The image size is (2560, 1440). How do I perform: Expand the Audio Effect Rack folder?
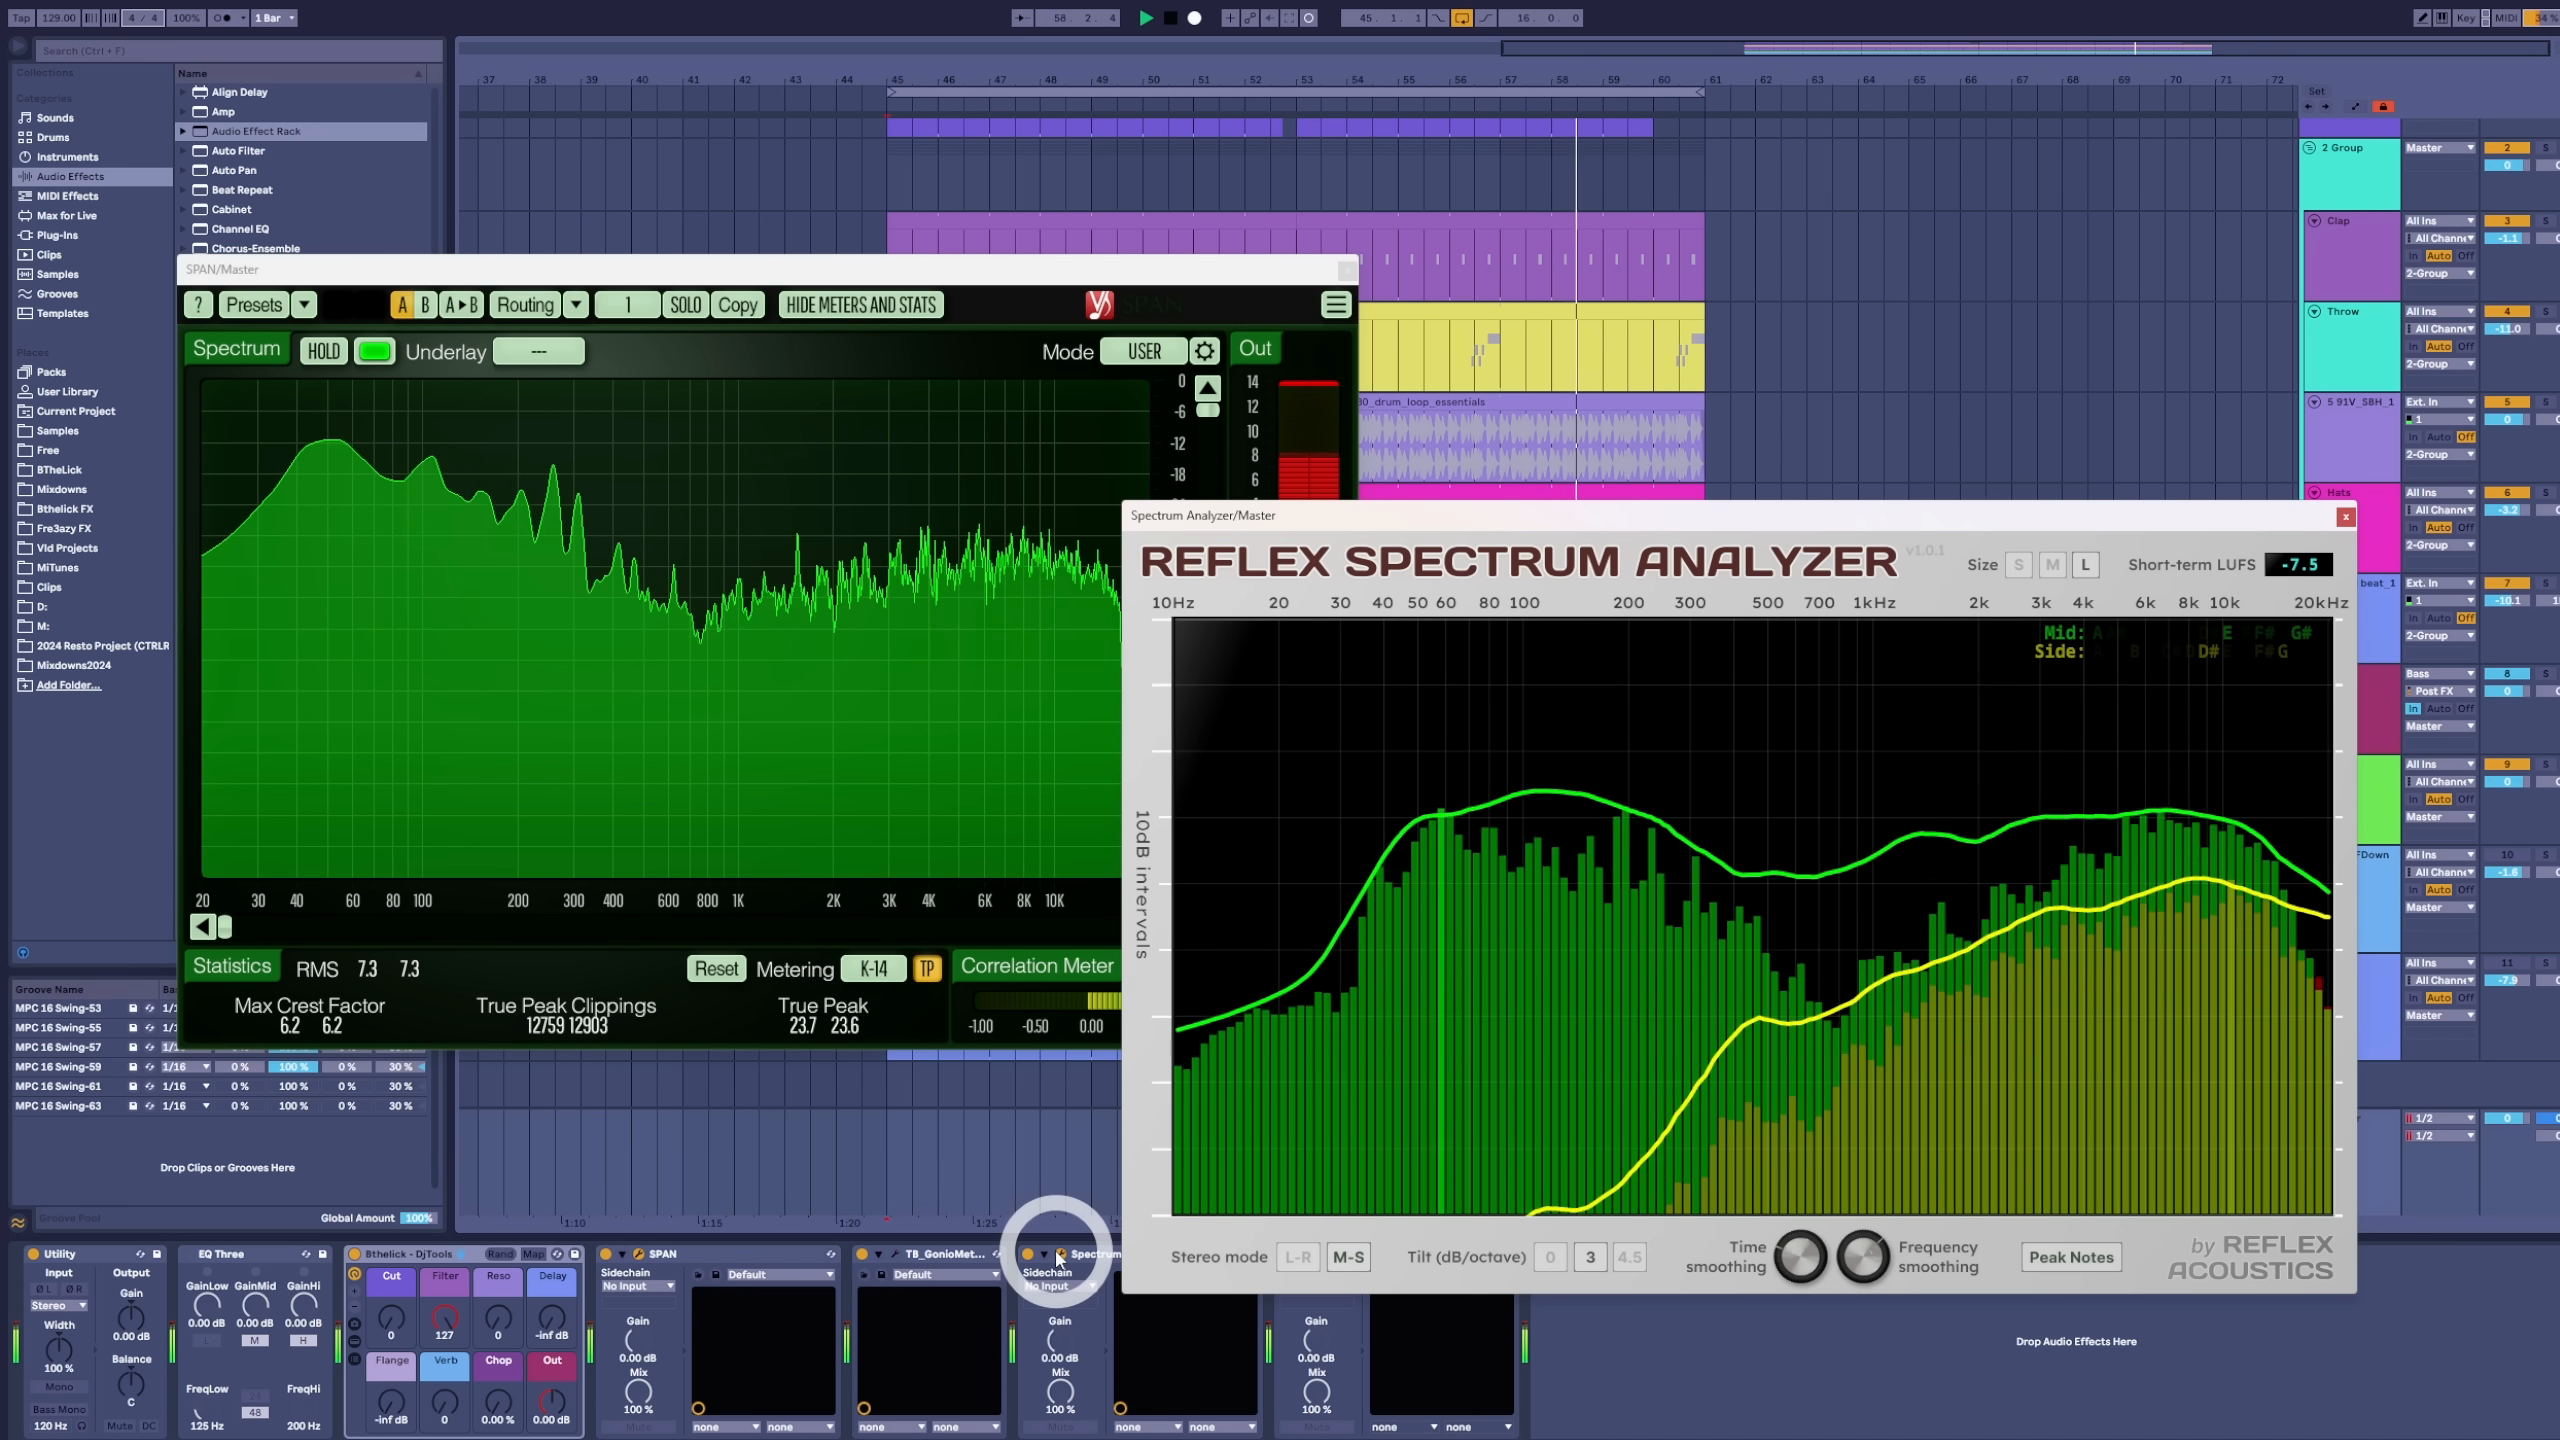(x=183, y=131)
